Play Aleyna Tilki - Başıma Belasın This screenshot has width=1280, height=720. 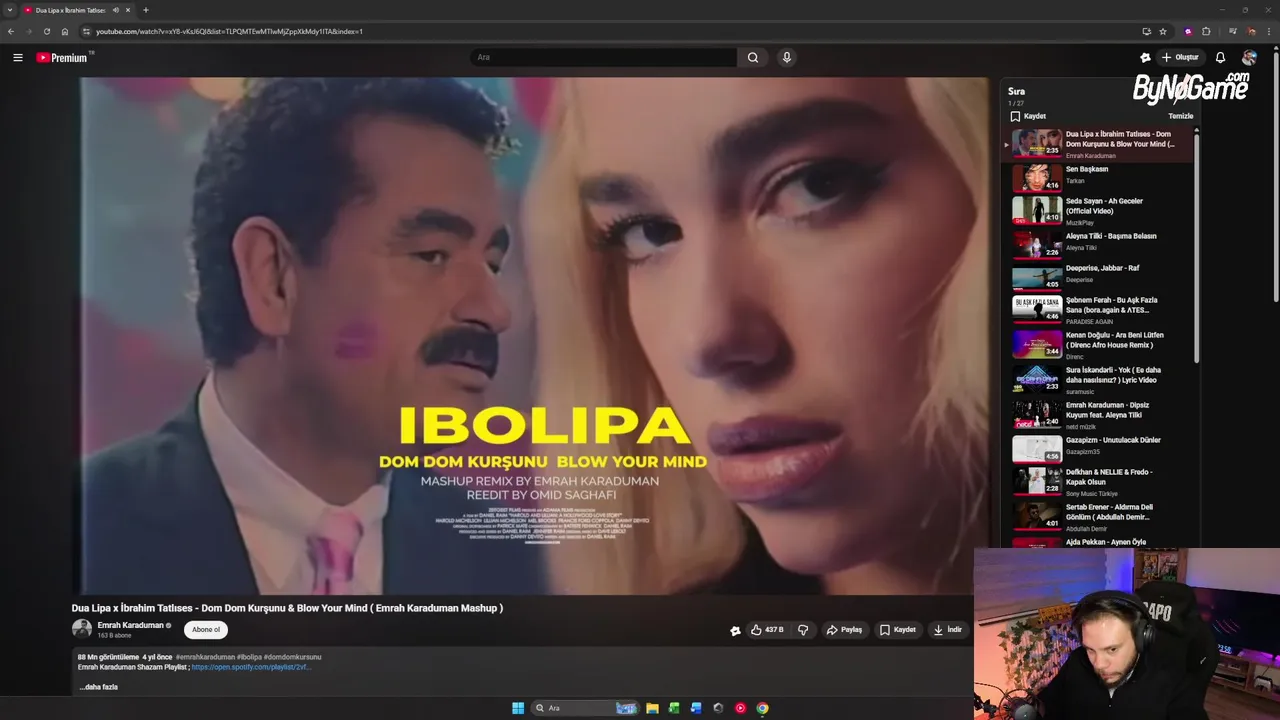point(1100,244)
